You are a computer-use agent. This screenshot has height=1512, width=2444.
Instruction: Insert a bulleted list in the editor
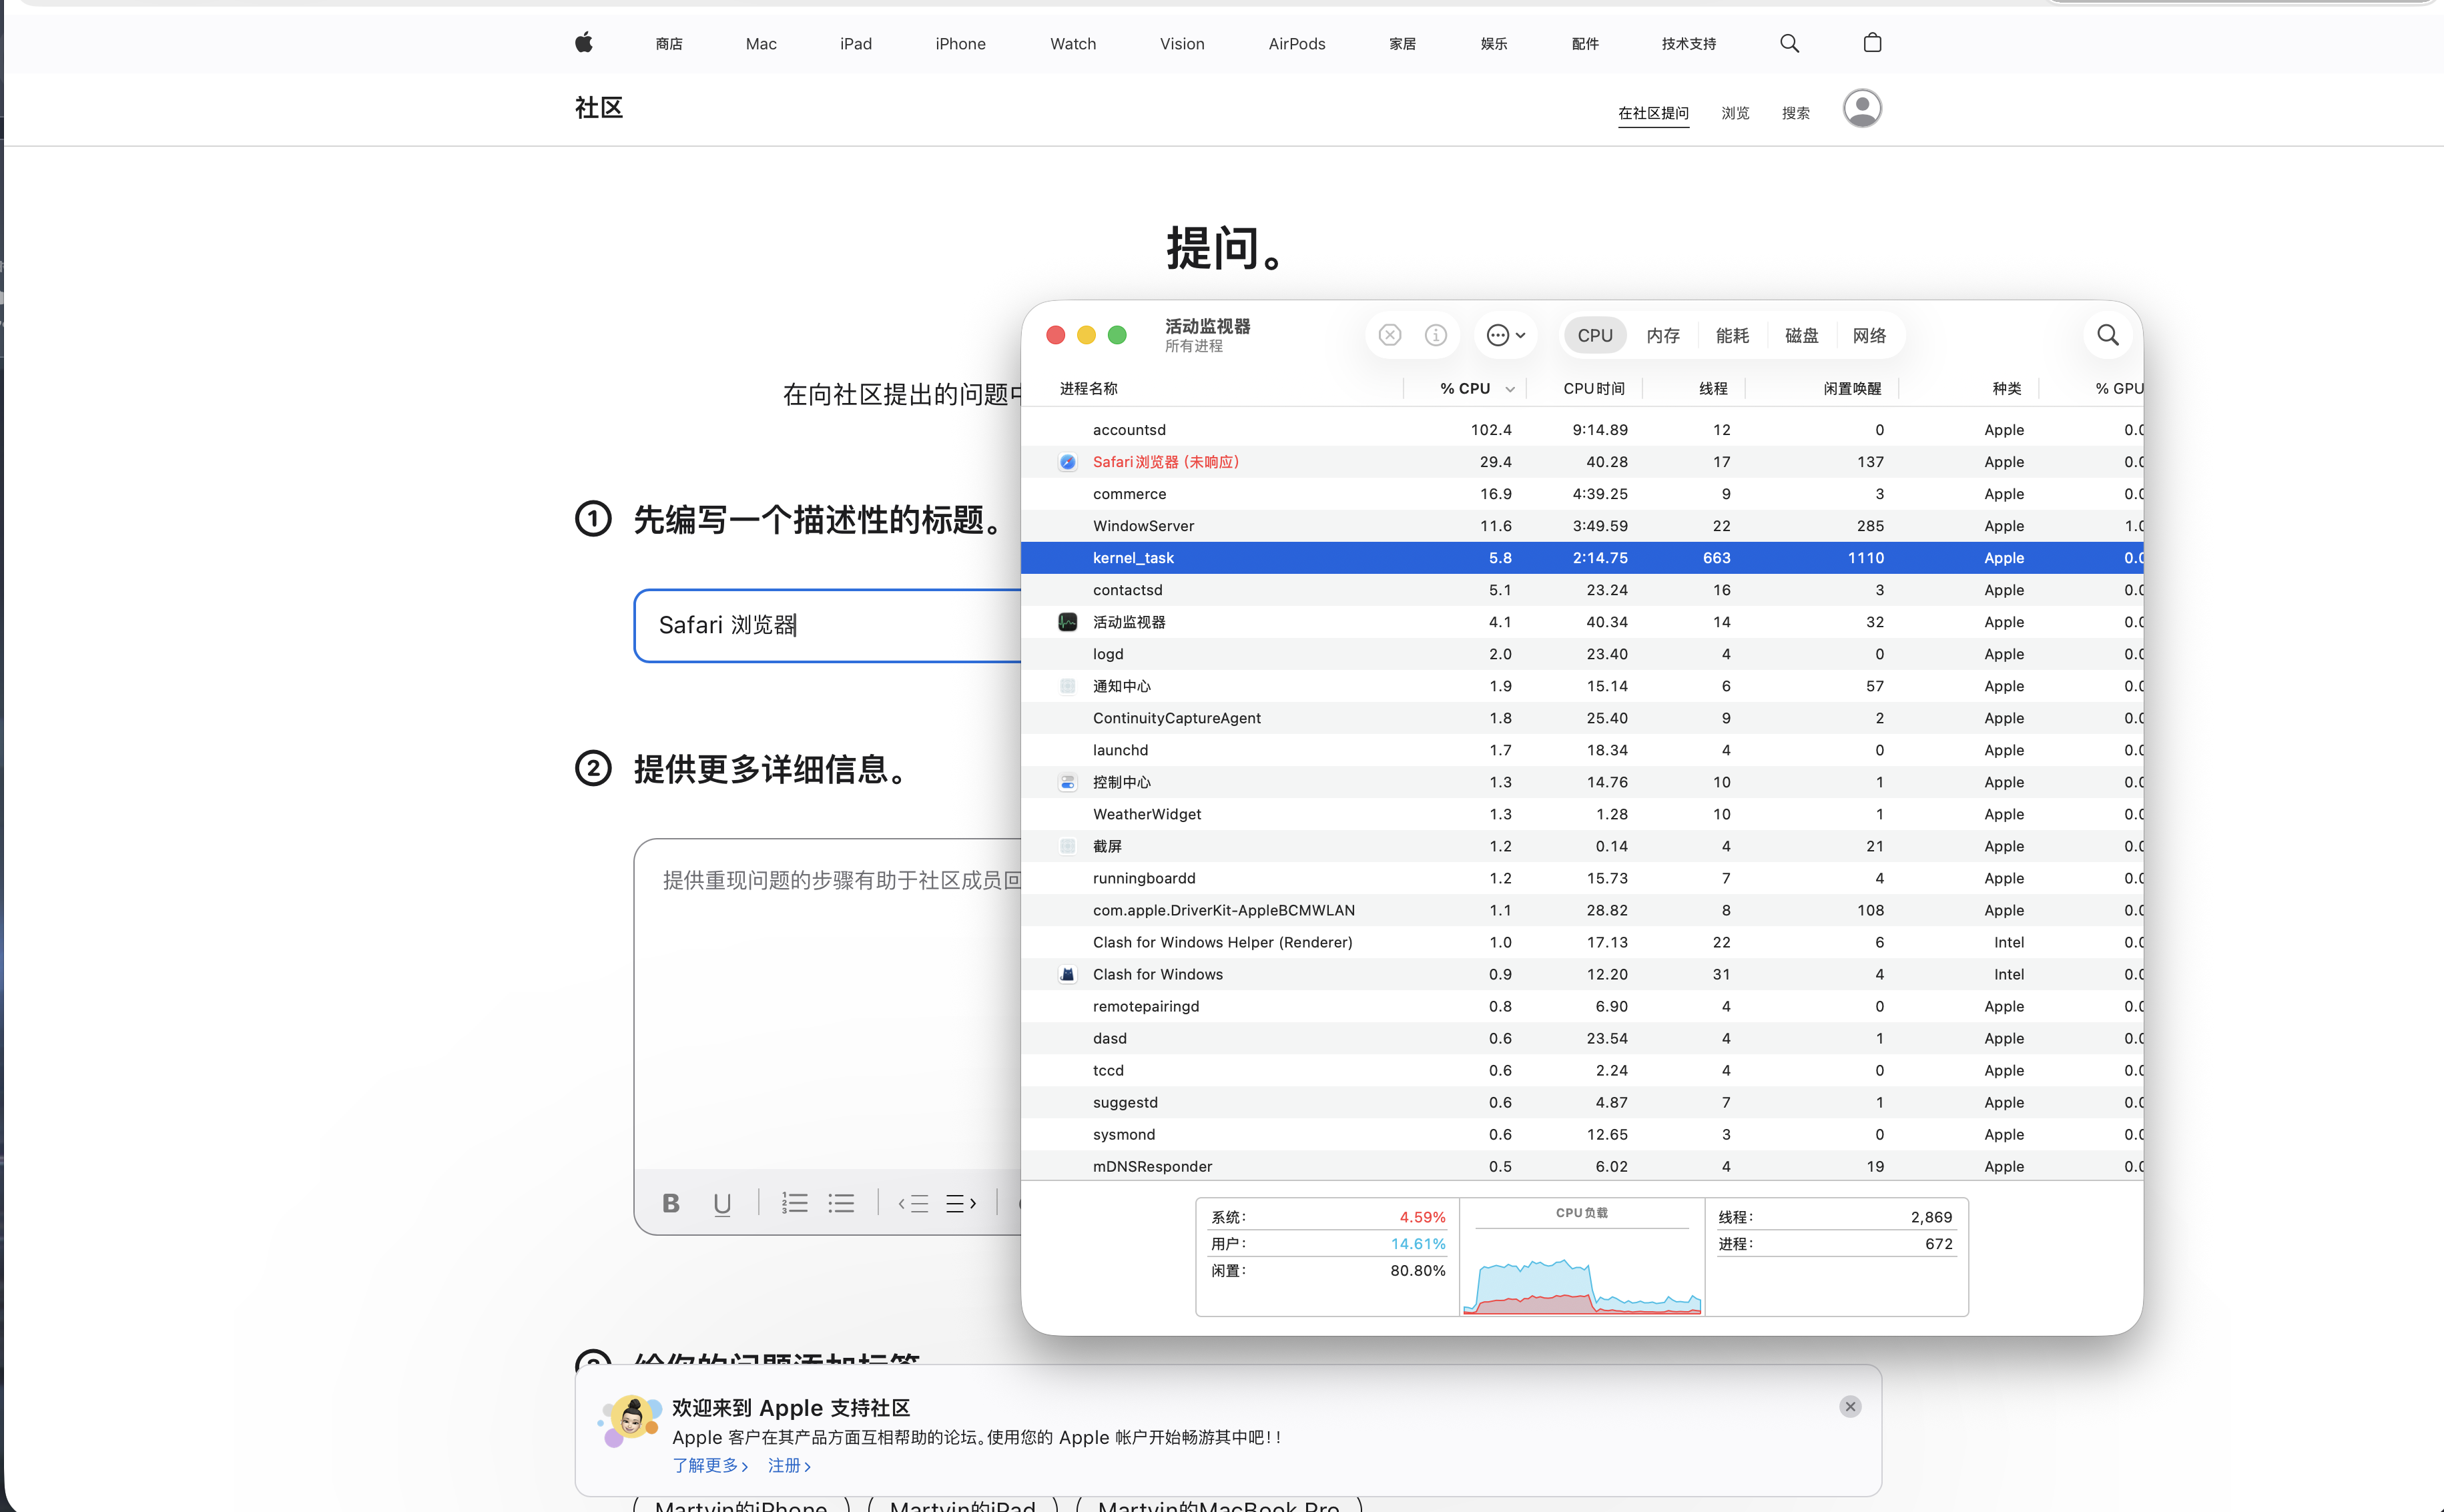pos(841,1203)
